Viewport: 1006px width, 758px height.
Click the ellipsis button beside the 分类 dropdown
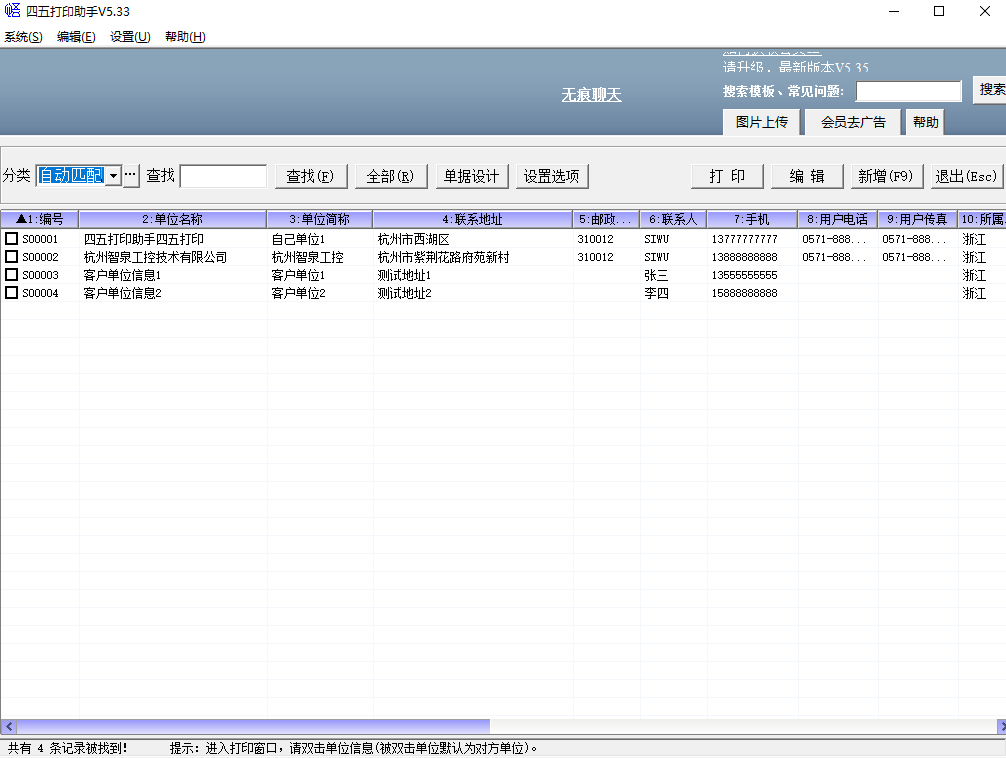(131, 175)
